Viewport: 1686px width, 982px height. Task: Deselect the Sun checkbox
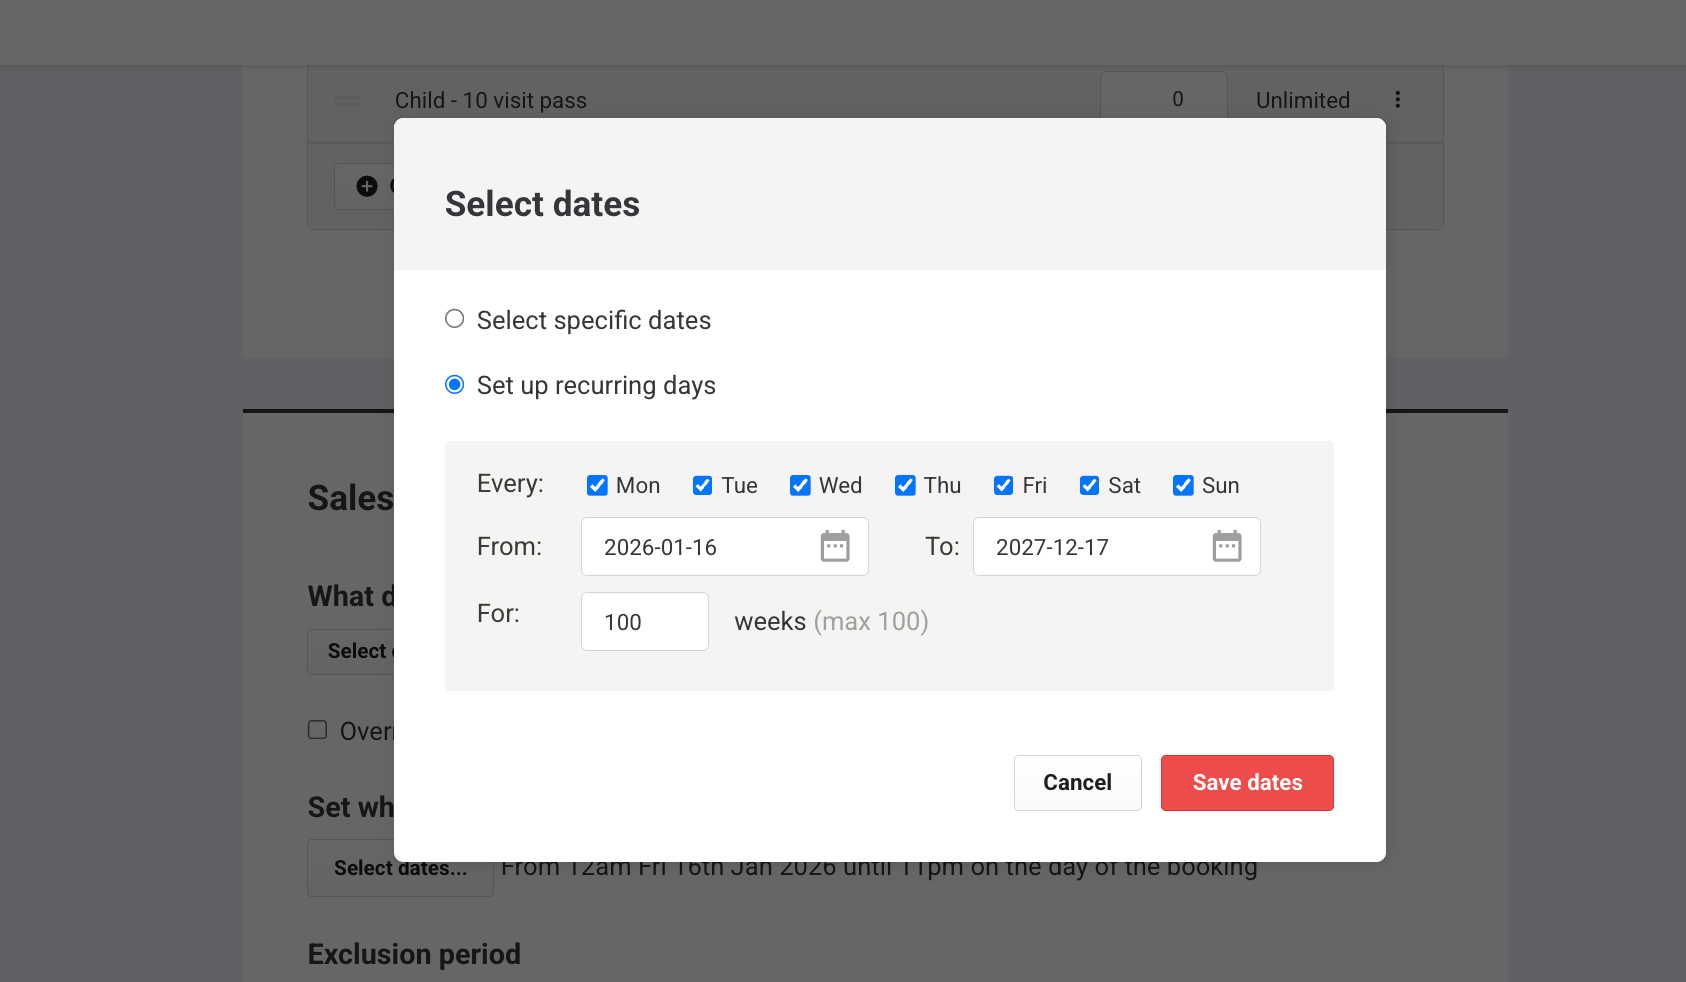[1183, 486]
